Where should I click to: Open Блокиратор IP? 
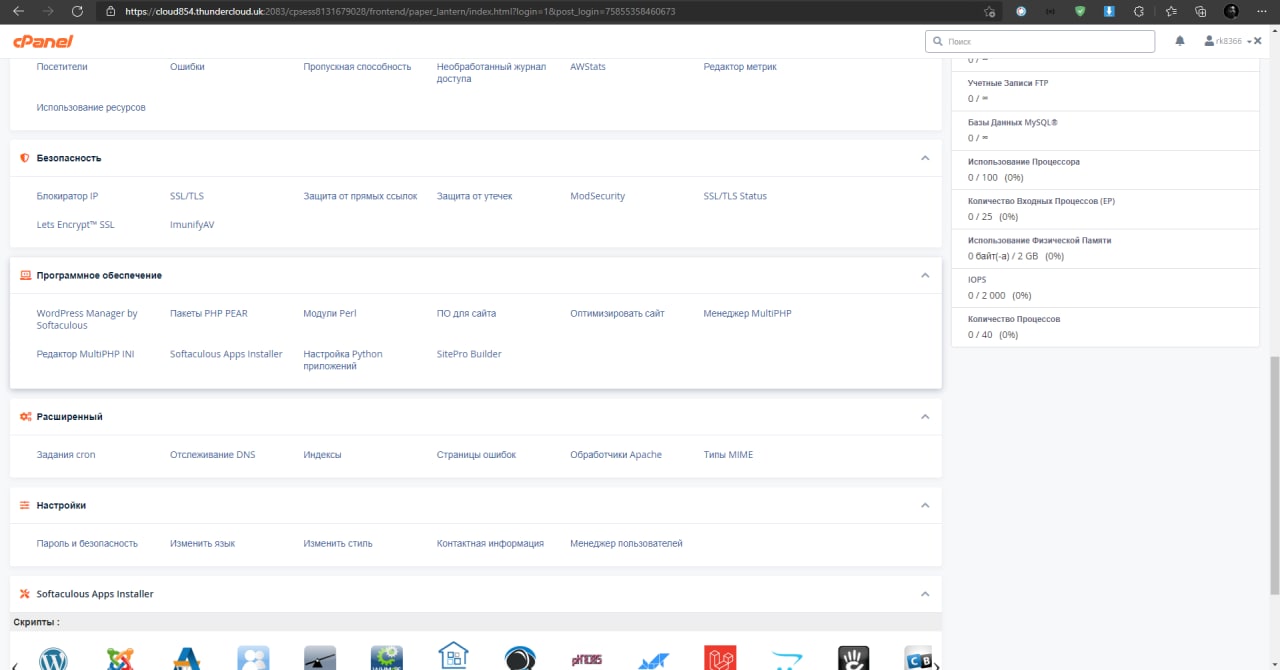point(67,196)
